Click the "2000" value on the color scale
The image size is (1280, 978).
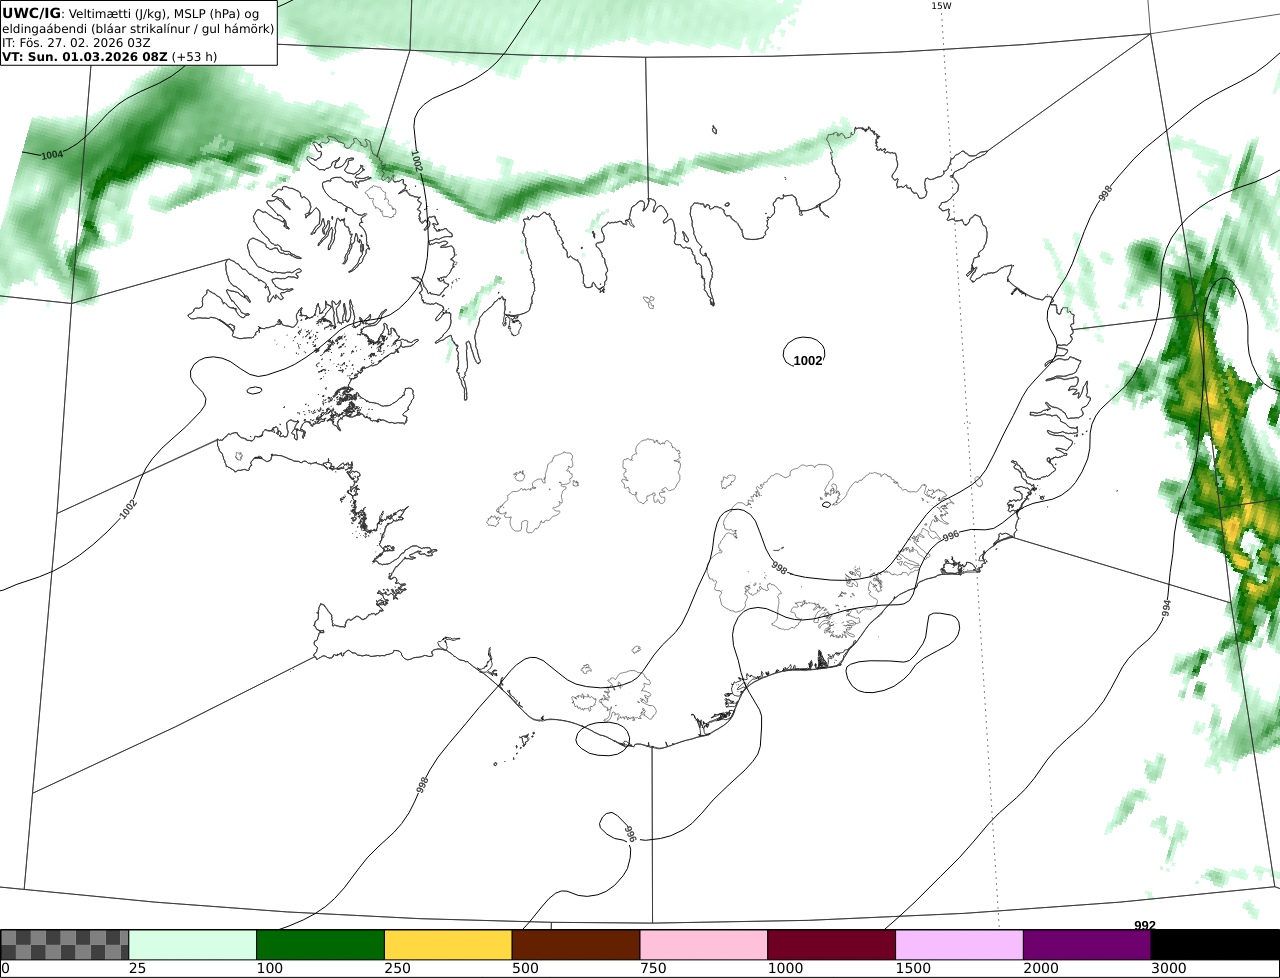[x=1041, y=969]
